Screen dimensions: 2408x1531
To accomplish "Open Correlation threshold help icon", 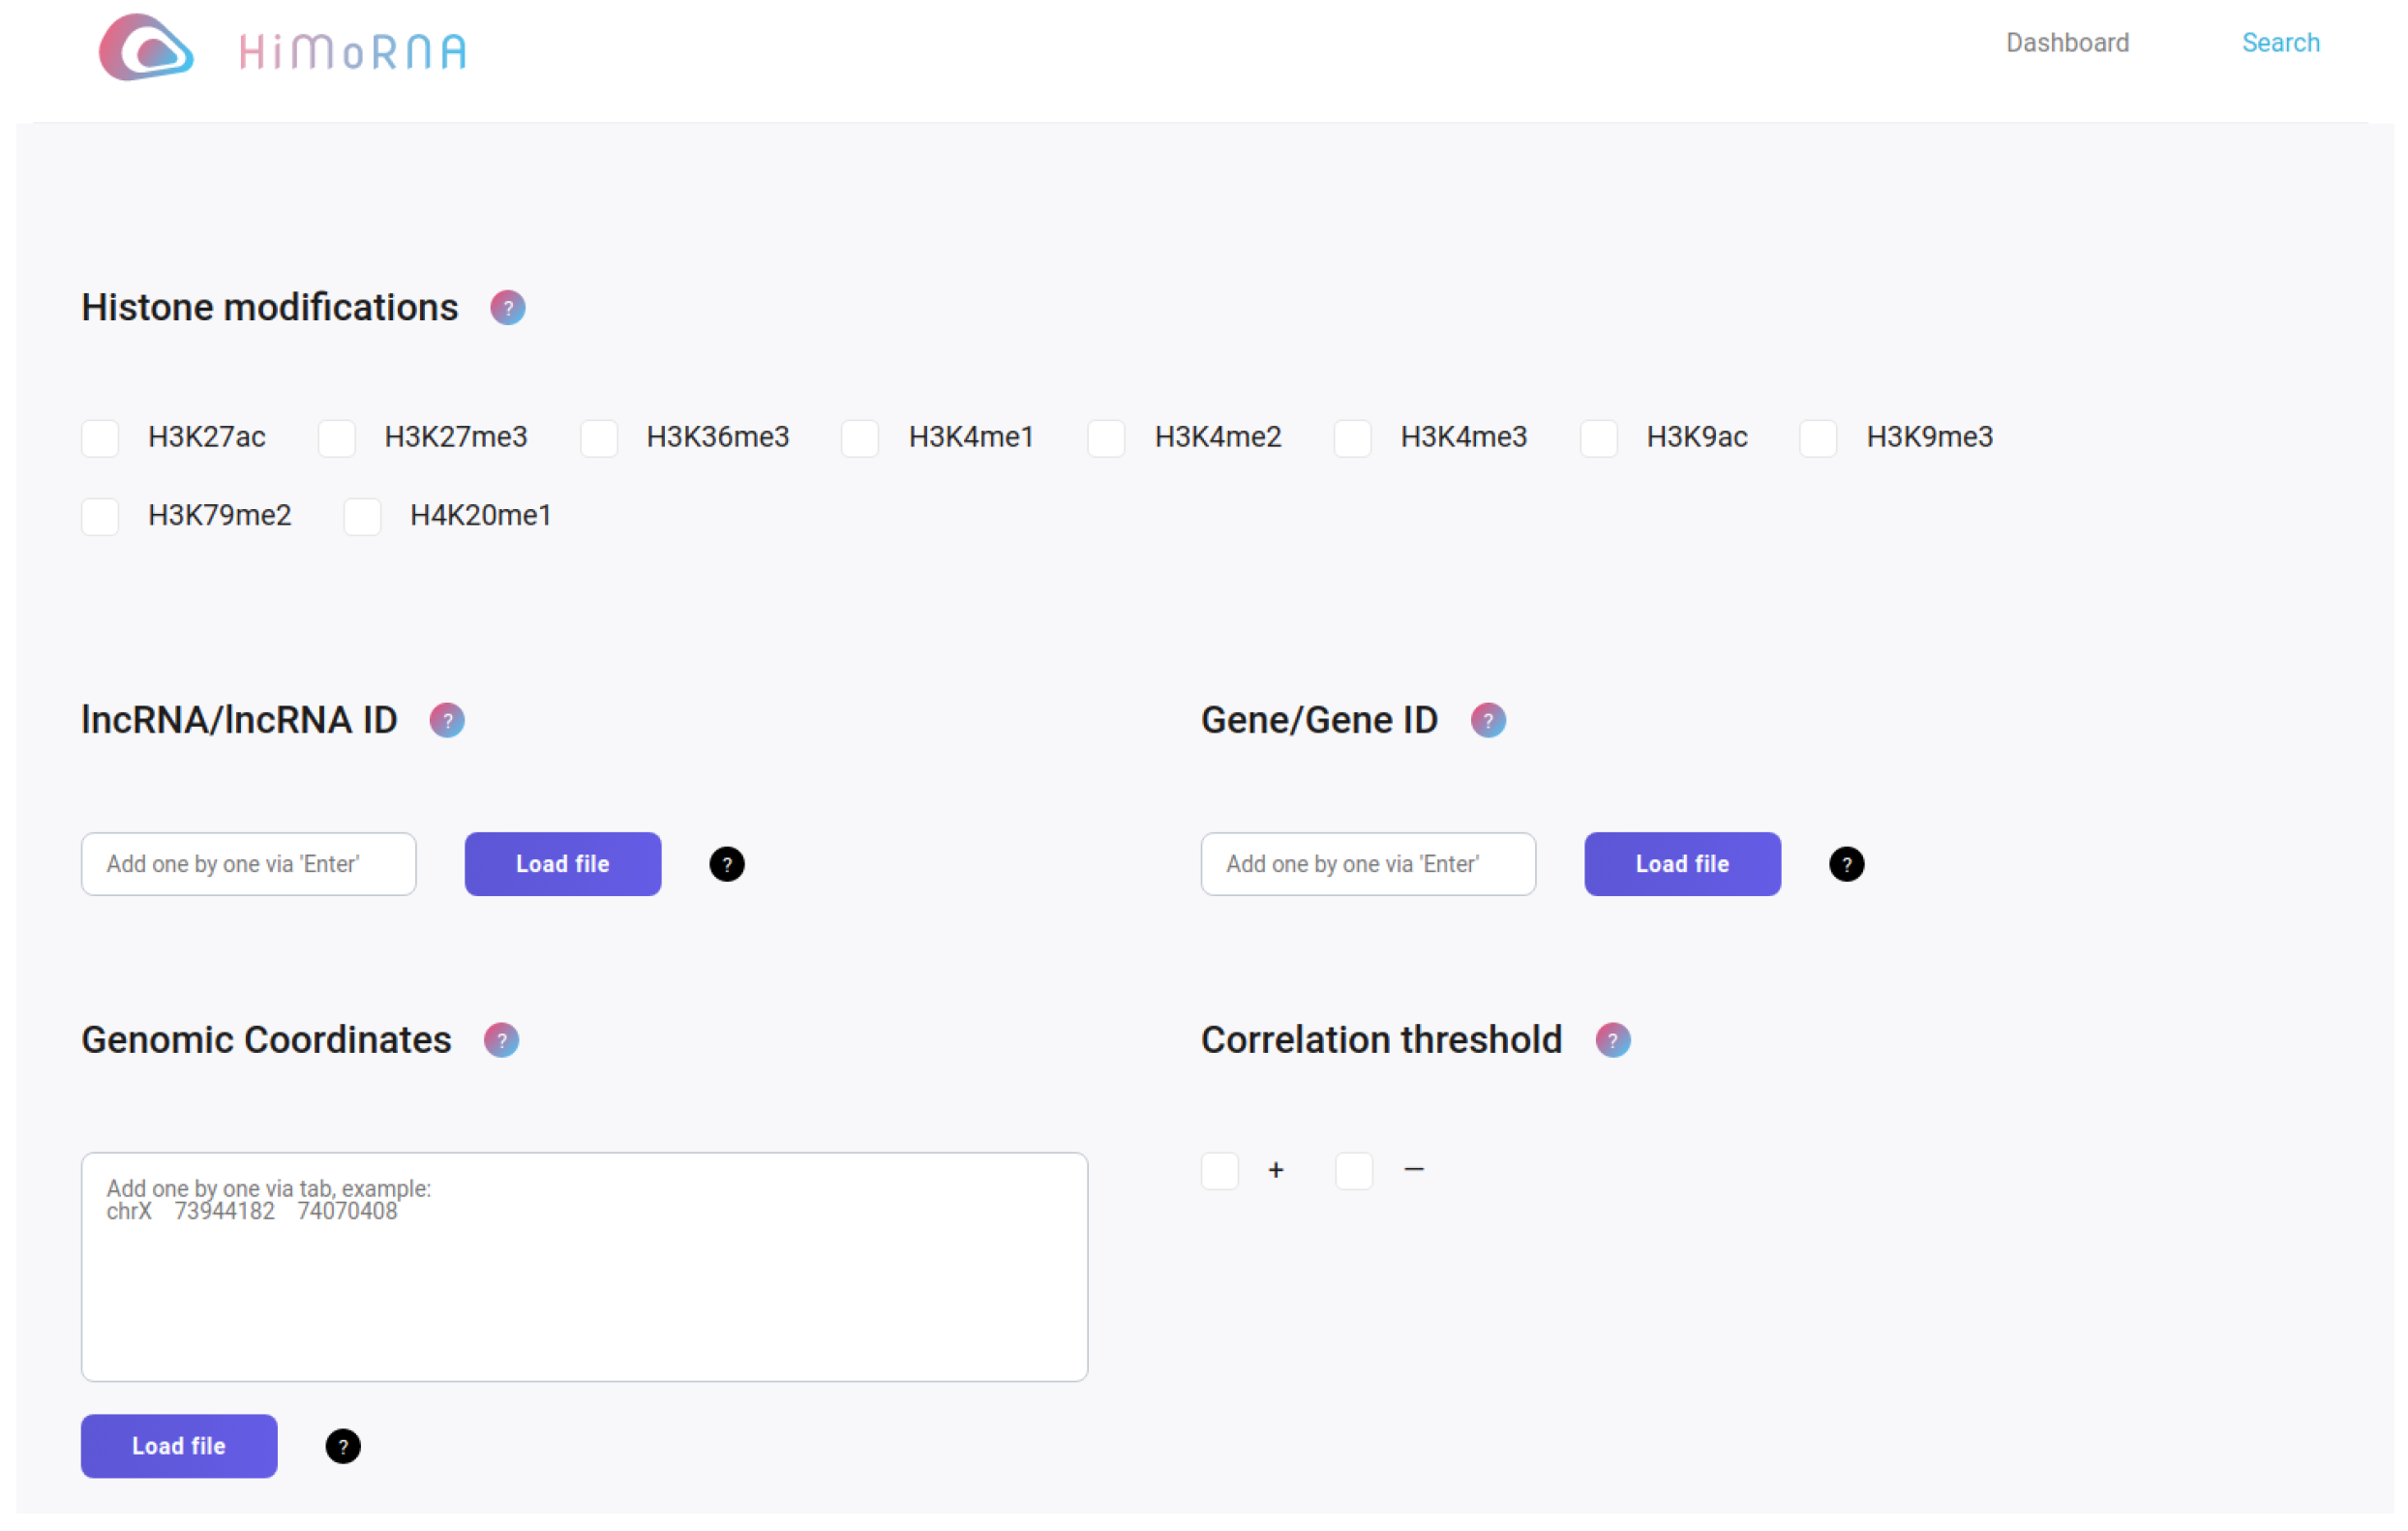I will pos(1611,1040).
